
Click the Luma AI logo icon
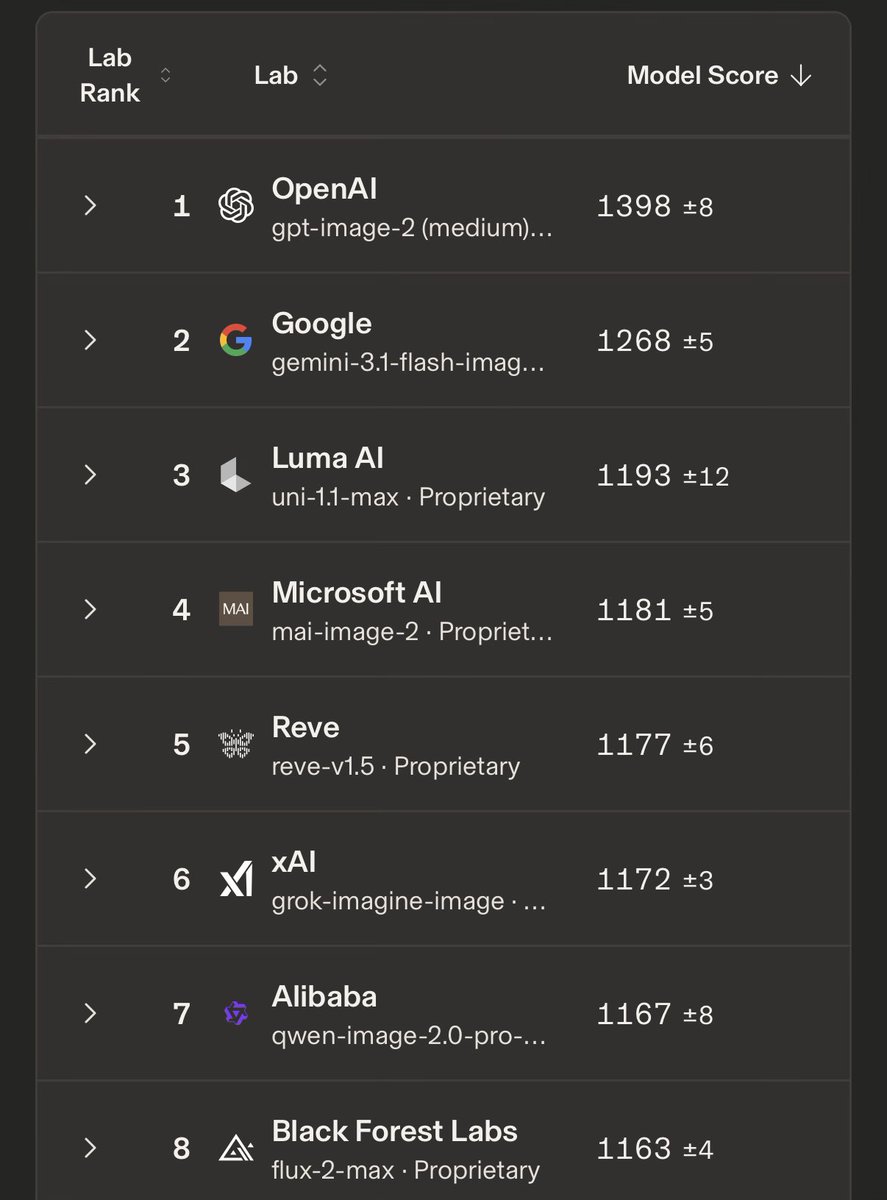(236, 475)
